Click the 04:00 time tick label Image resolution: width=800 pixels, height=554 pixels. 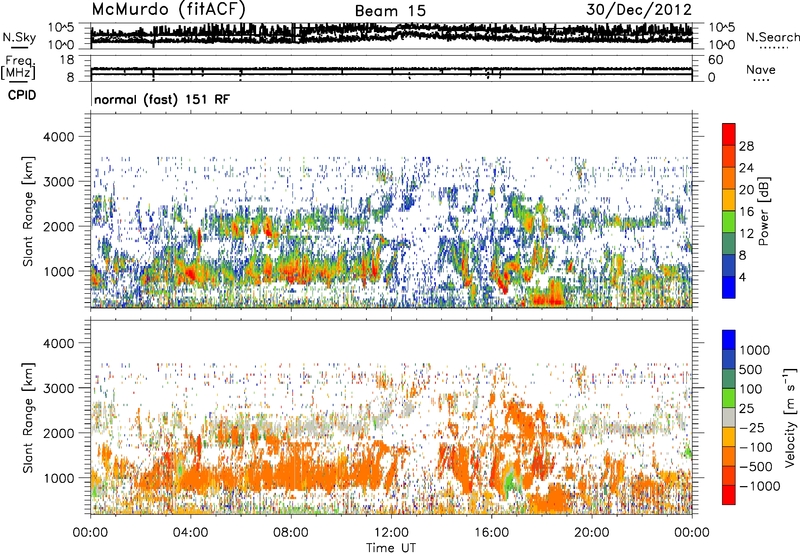[190, 533]
